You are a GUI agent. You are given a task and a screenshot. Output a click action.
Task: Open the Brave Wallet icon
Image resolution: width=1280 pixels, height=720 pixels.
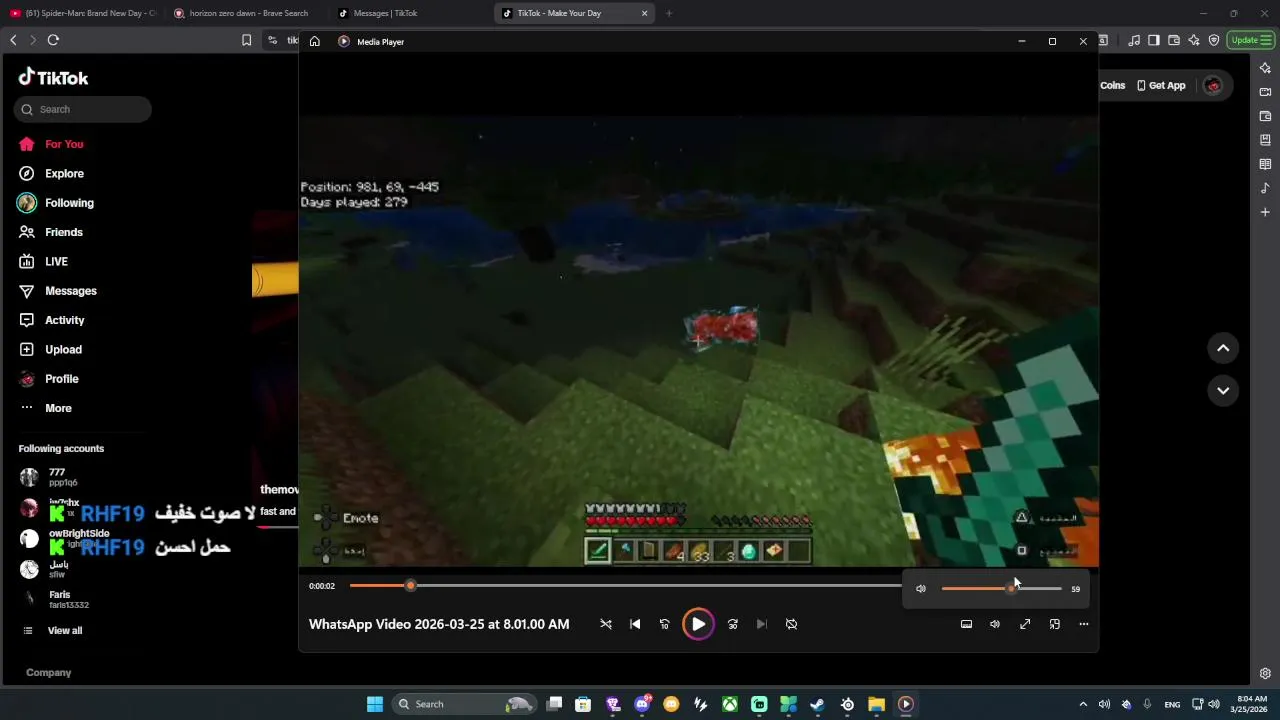(x=1174, y=40)
